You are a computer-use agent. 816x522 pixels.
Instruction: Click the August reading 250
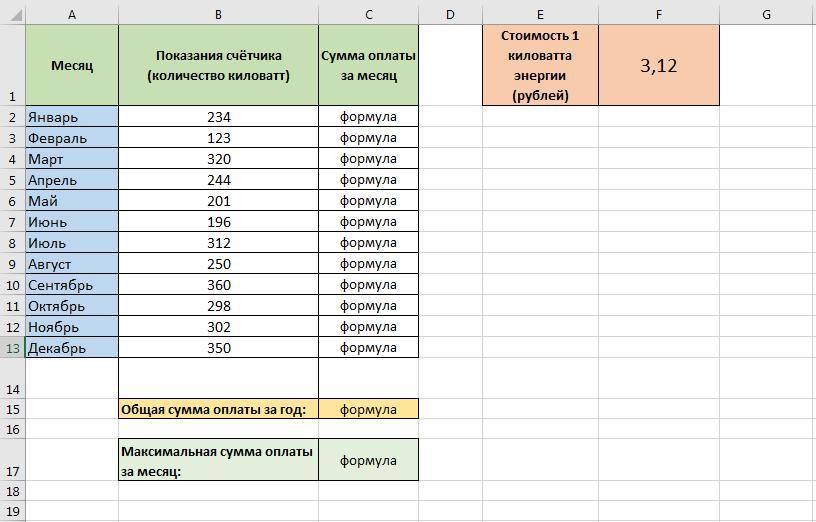coord(219,264)
